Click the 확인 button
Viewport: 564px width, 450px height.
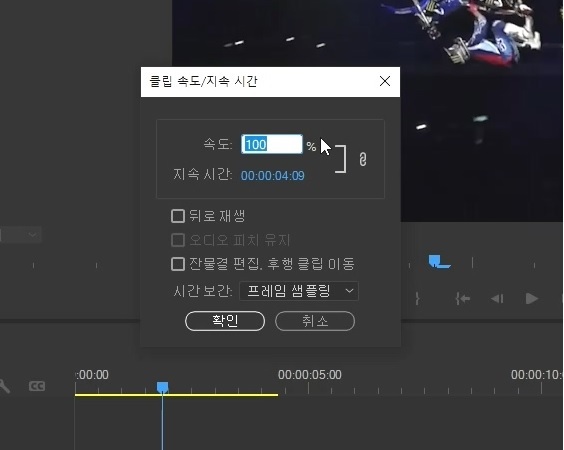click(225, 321)
